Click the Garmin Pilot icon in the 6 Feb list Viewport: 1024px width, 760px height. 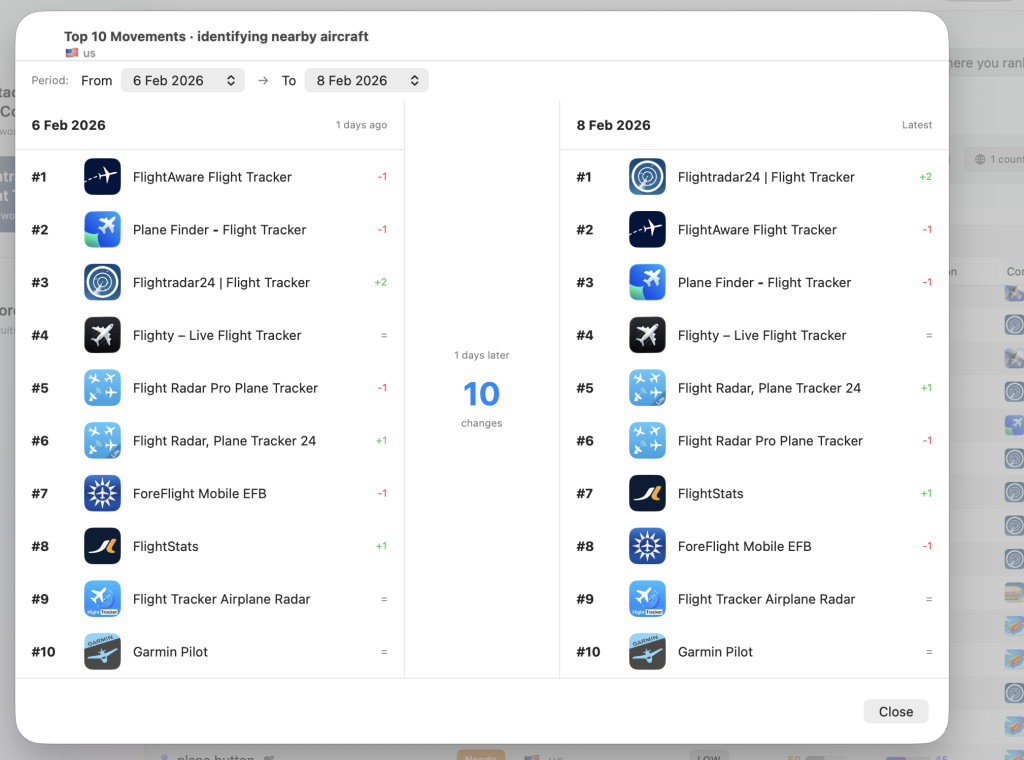click(103, 652)
